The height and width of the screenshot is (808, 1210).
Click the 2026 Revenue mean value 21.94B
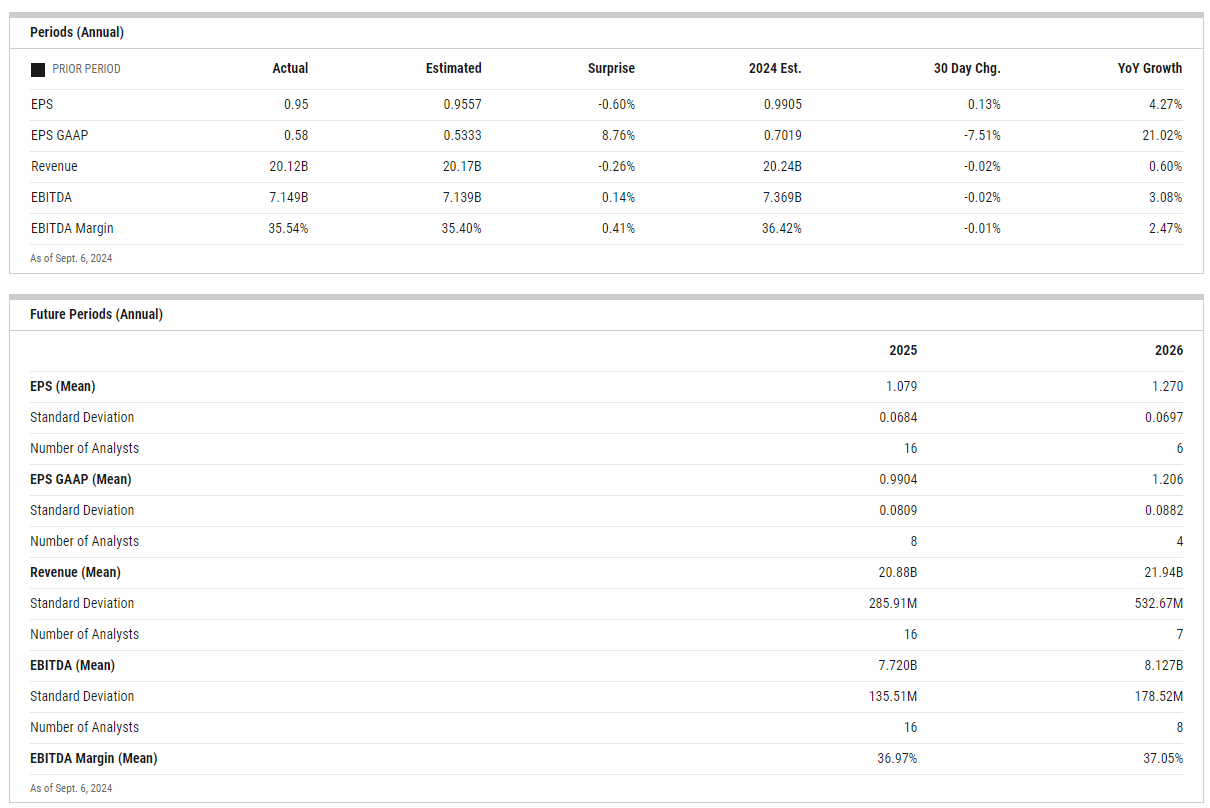[x=1163, y=572]
